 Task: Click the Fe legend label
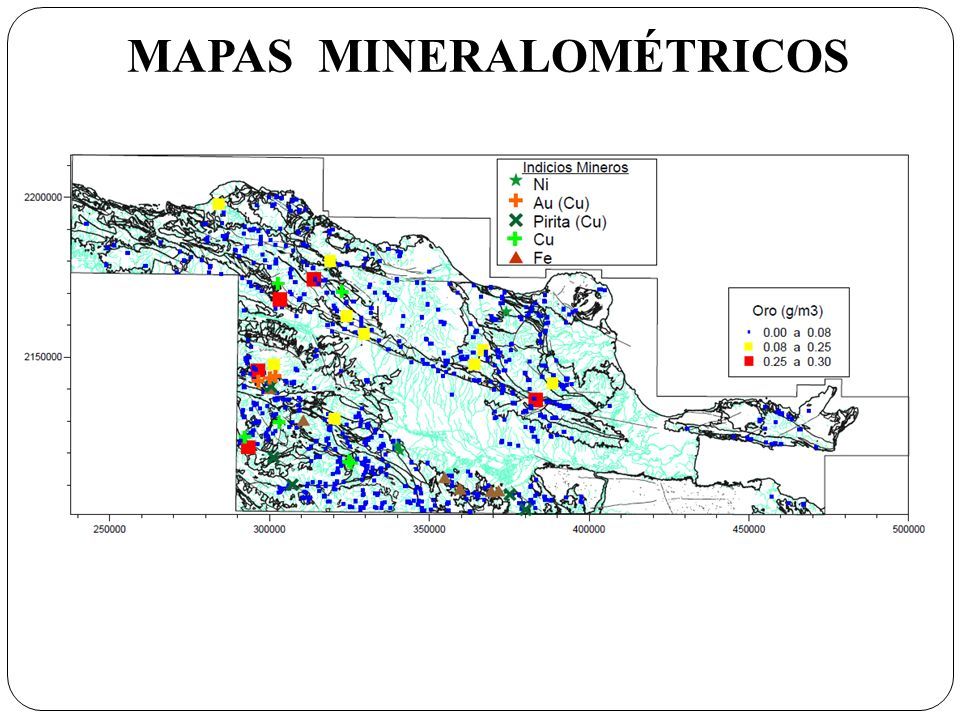542,258
